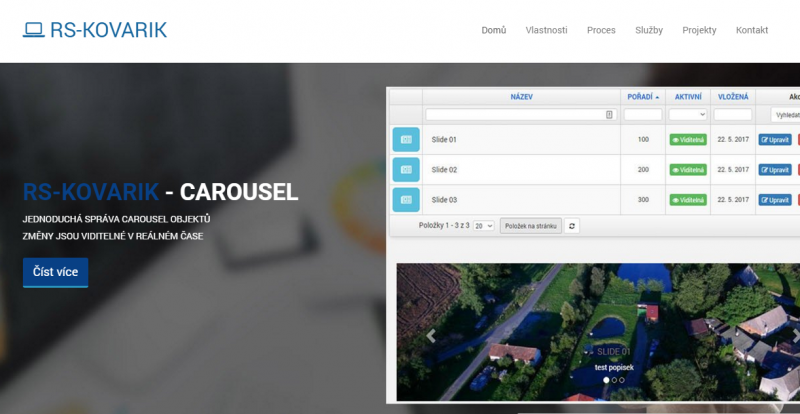The height and width of the screenshot is (414, 800).
Task: Click the RS-KOVARIK laptop logo icon
Action: click(x=34, y=30)
